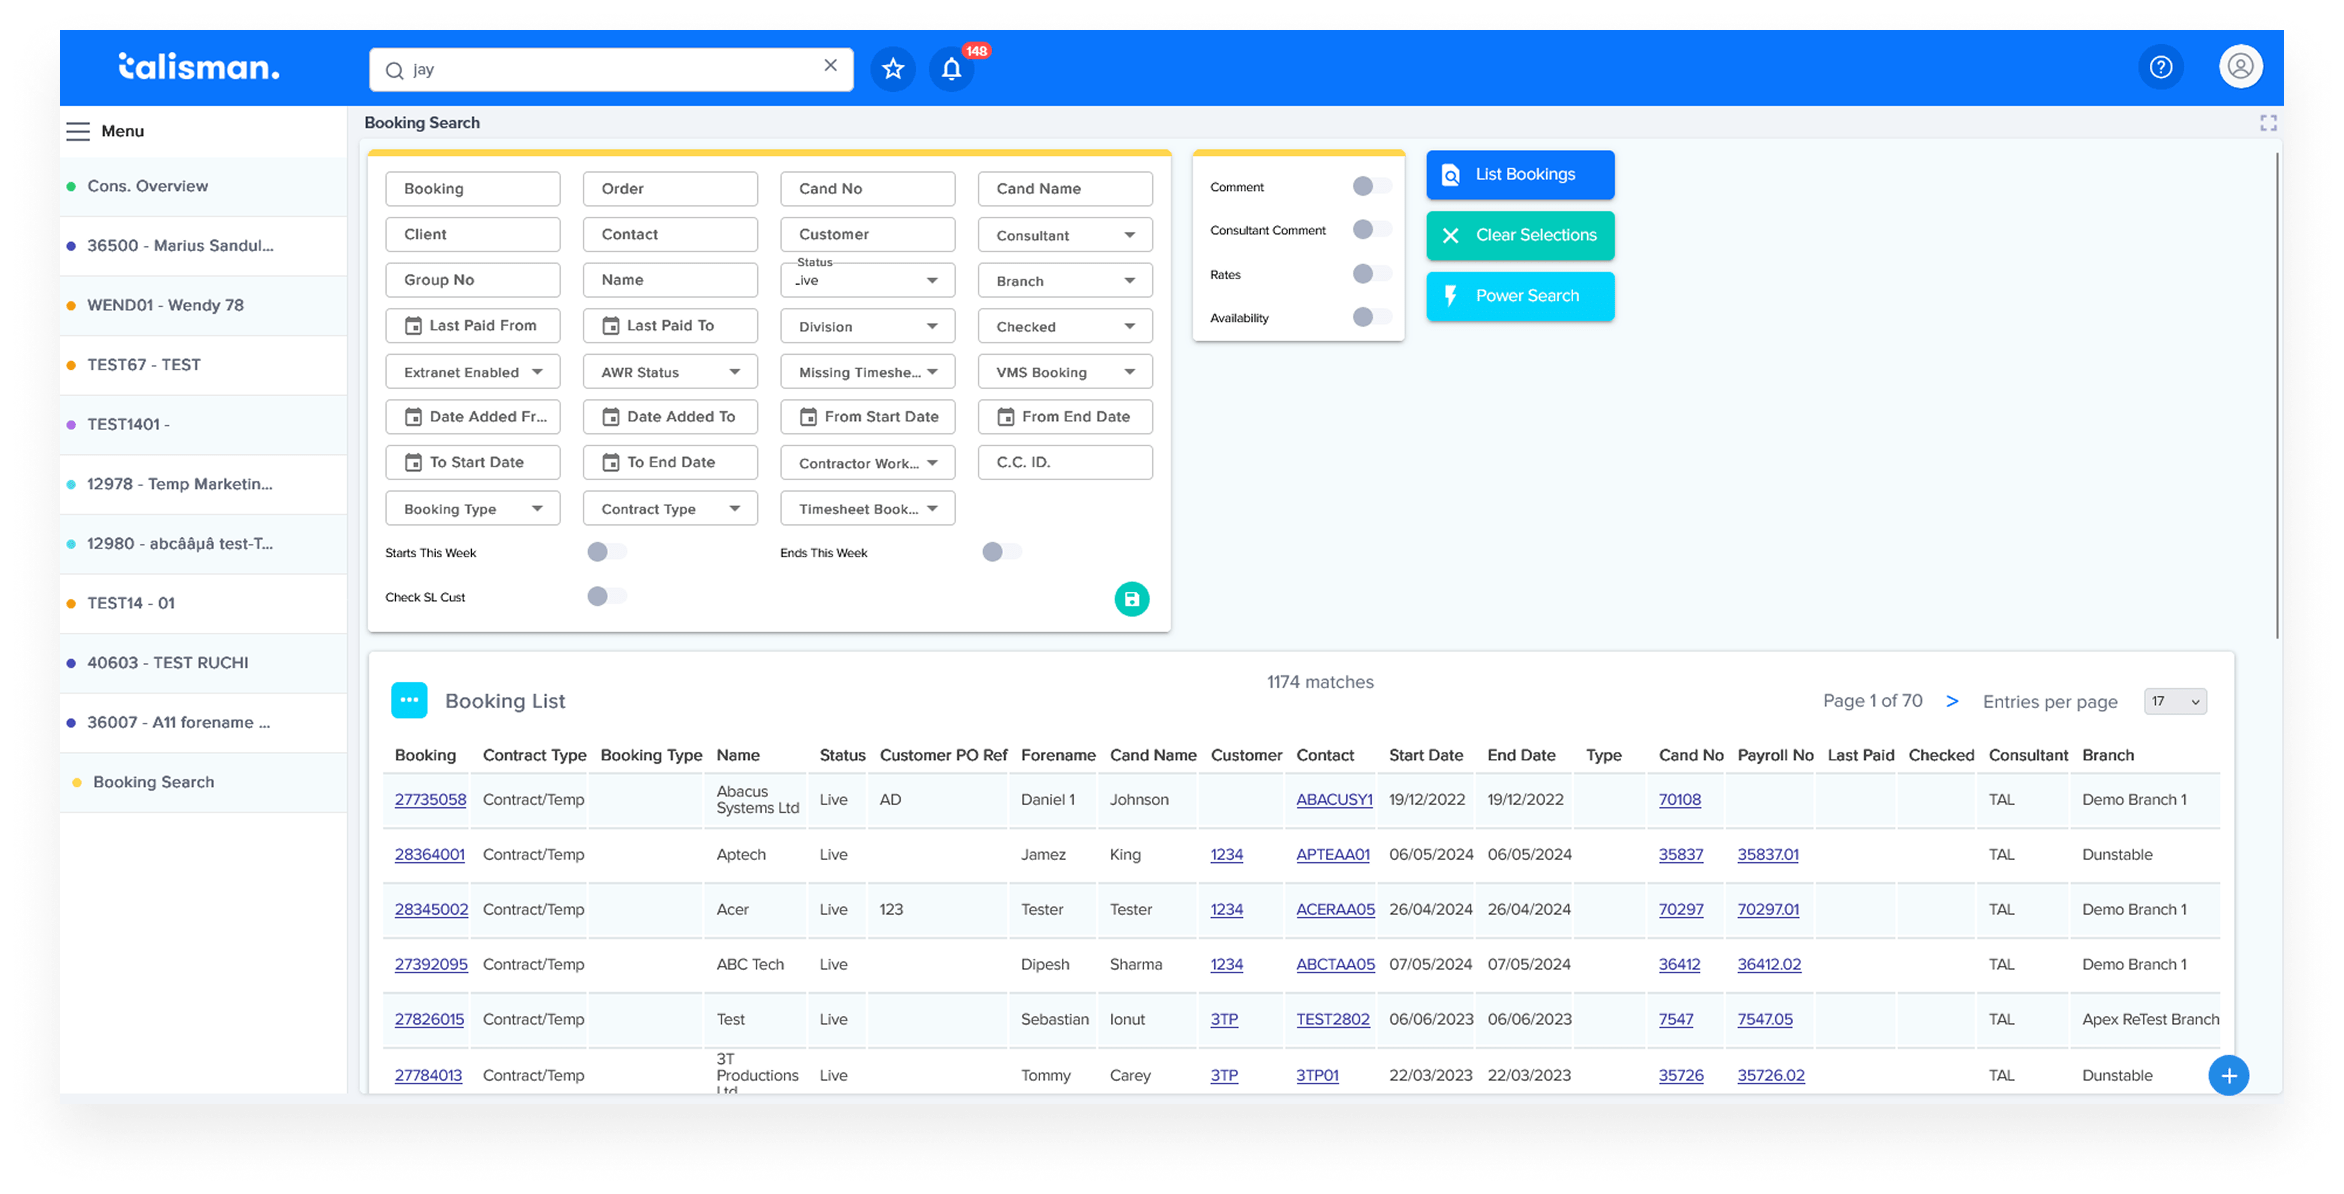
Task: Open the notifications bell
Action: 951,69
